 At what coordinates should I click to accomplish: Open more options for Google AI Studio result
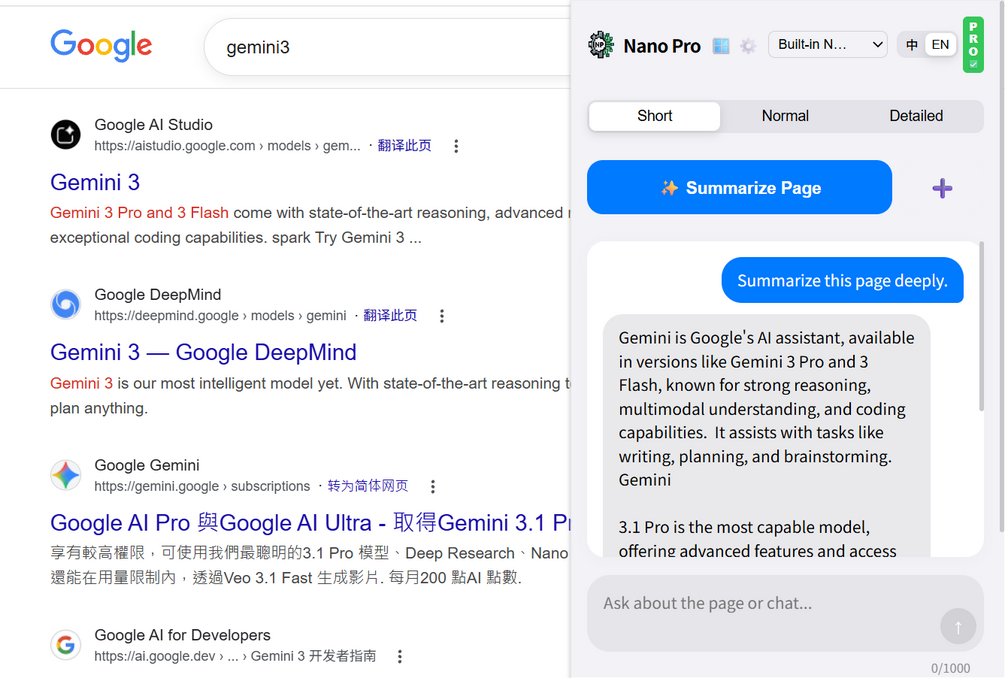click(456, 146)
